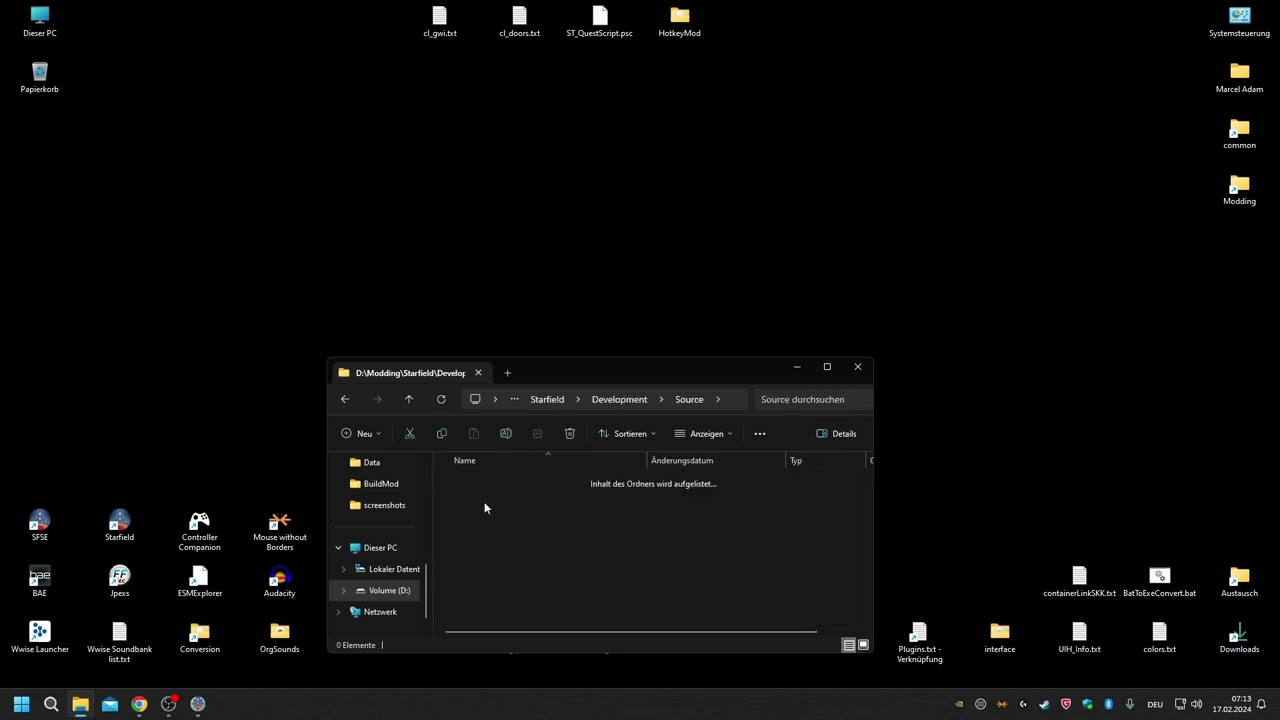Screen dimensions: 1280x720
Task: Select the HotkeyMod desktop folder
Action: click(680, 22)
